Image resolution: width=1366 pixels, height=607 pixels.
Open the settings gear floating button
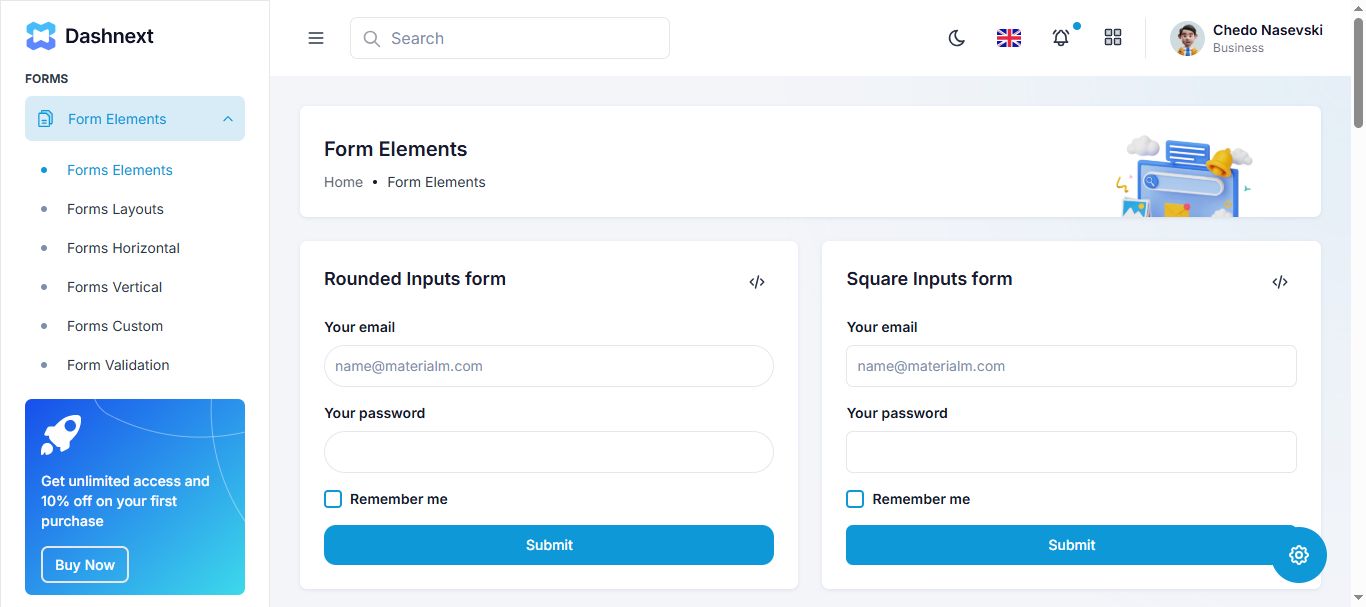(1299, 555)
